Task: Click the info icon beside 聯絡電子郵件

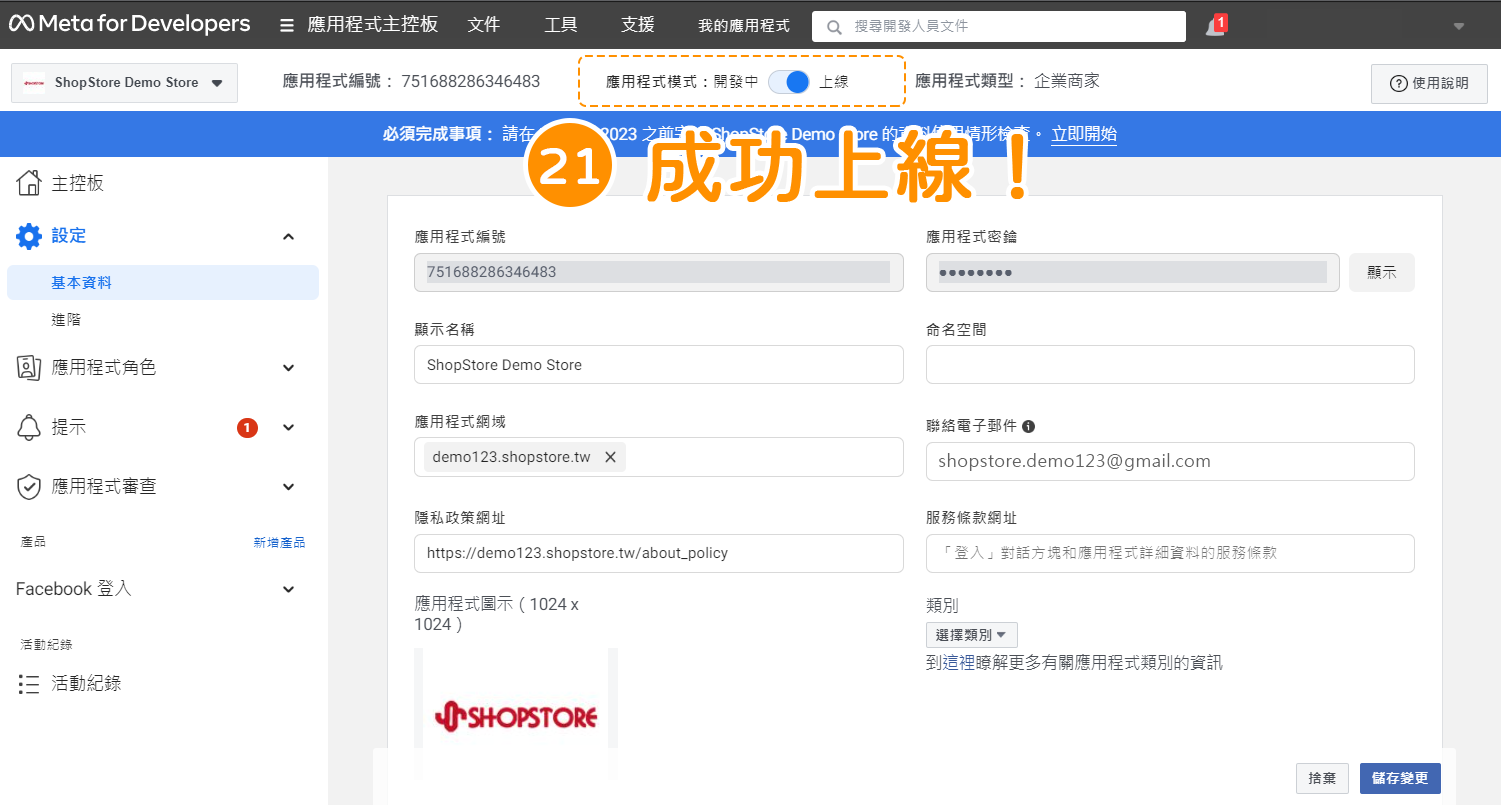Action: 1029,426
